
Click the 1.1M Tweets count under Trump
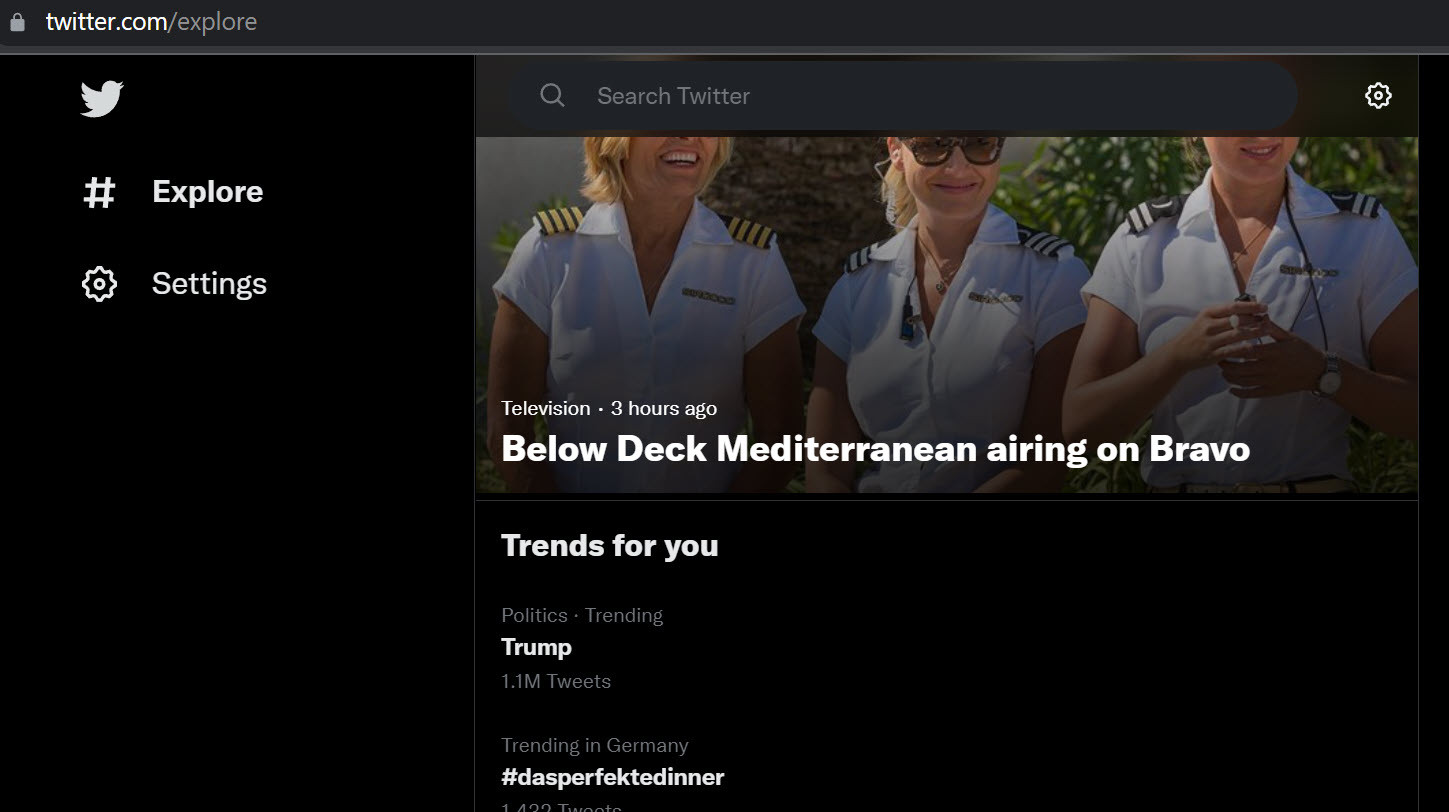click(555, 681)
